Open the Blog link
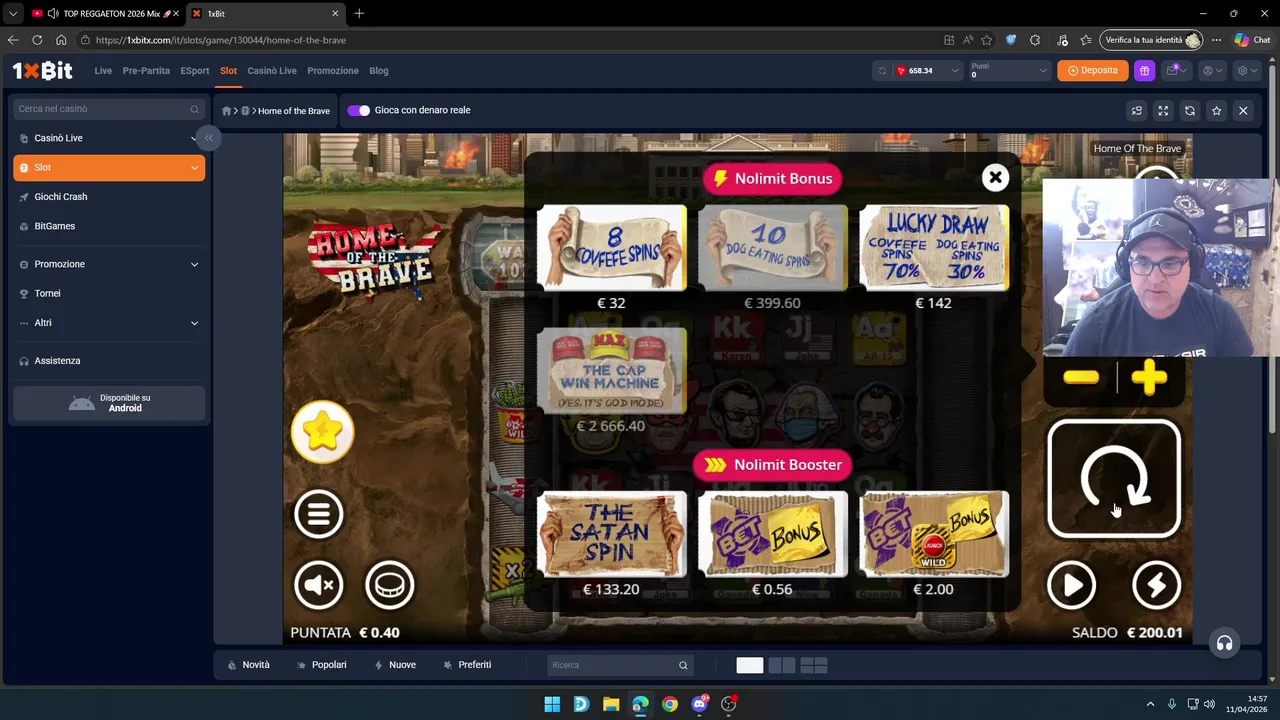Screen dimensions: 1280x720 (x=379, y=71)
